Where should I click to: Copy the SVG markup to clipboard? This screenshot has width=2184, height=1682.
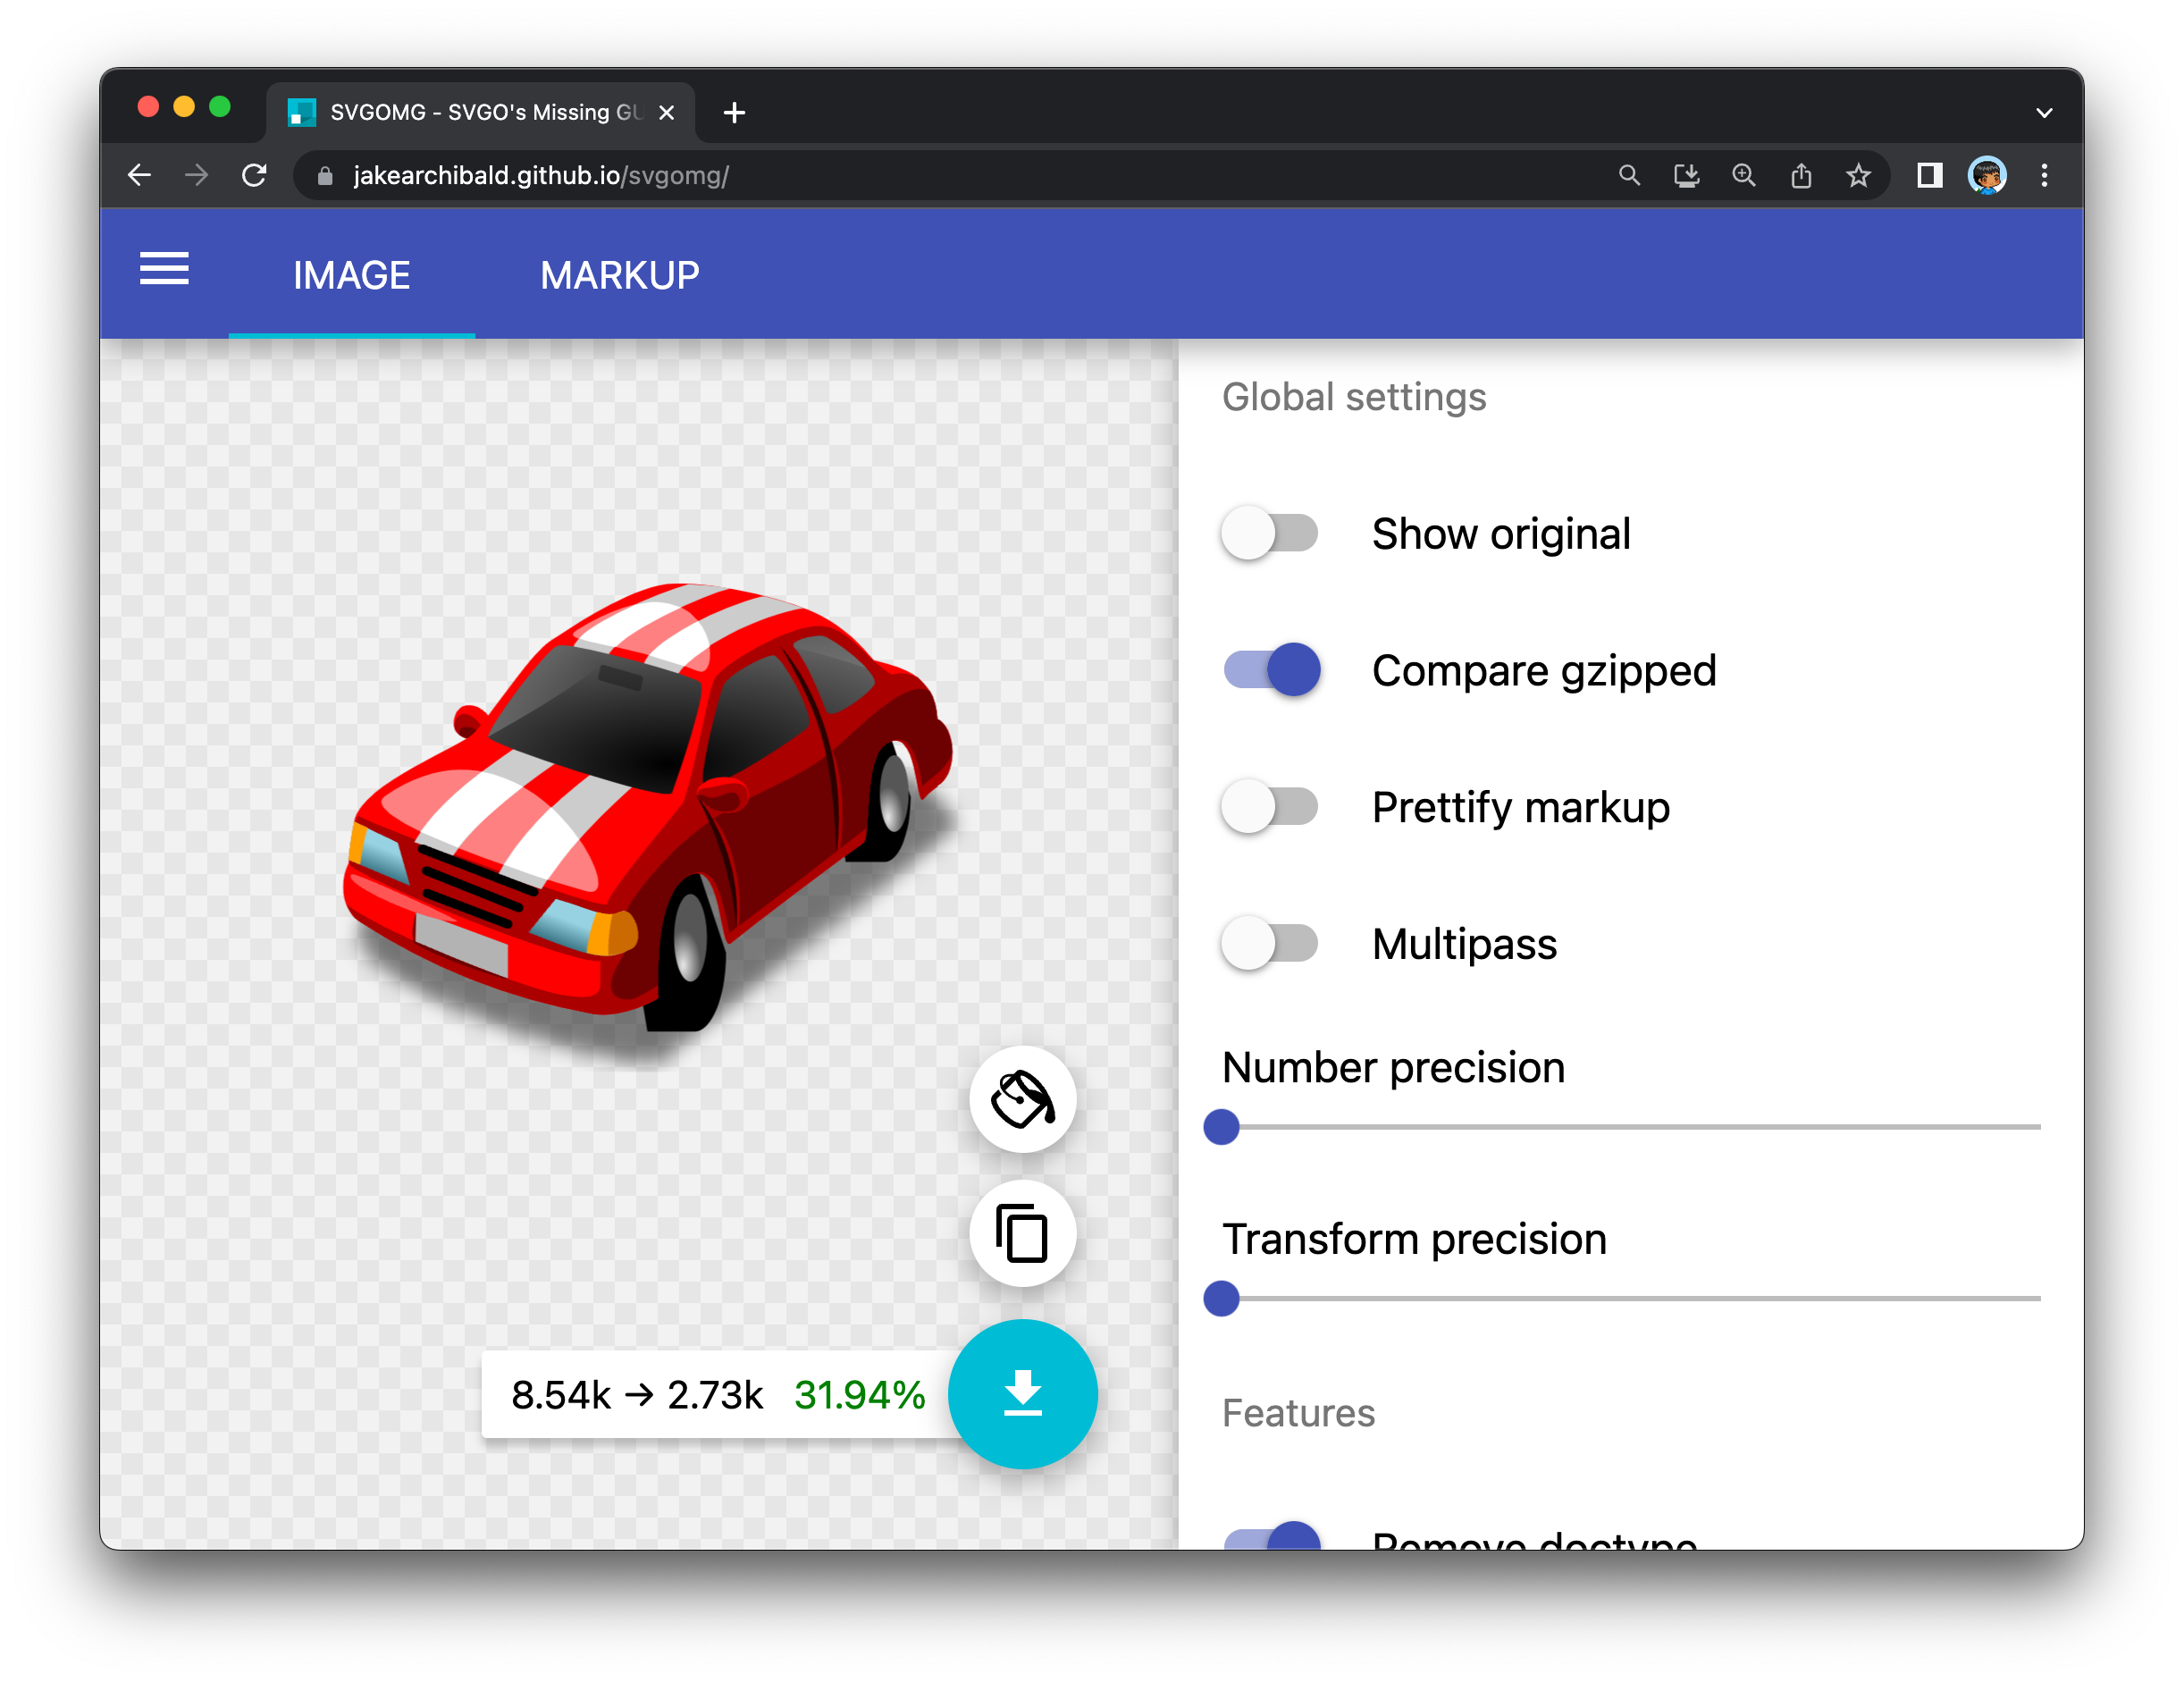tap(1022, 1233)
